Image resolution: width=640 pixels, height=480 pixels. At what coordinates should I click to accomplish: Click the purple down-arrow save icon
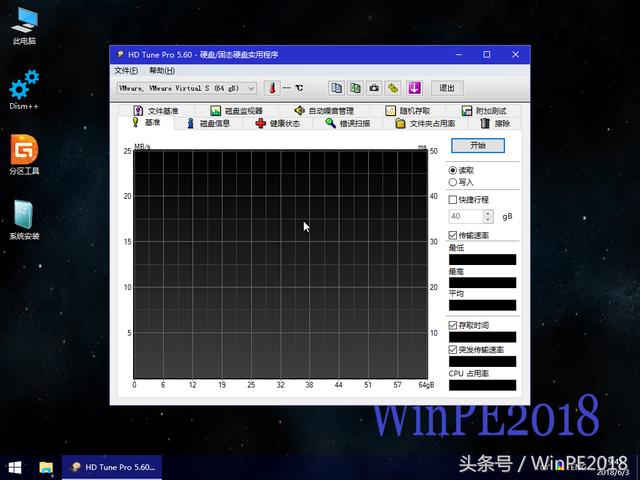[414, 88]
